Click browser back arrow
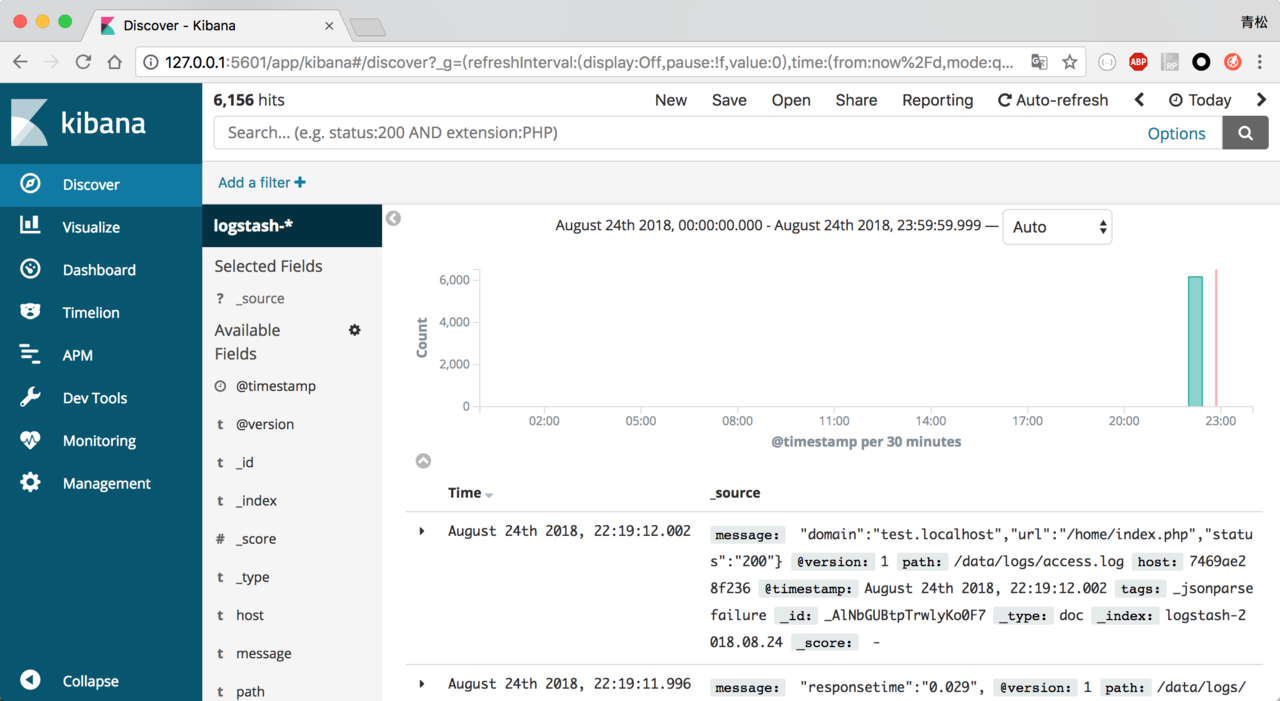The width and height of the screenshot is (1280, 701). point(20,62)
